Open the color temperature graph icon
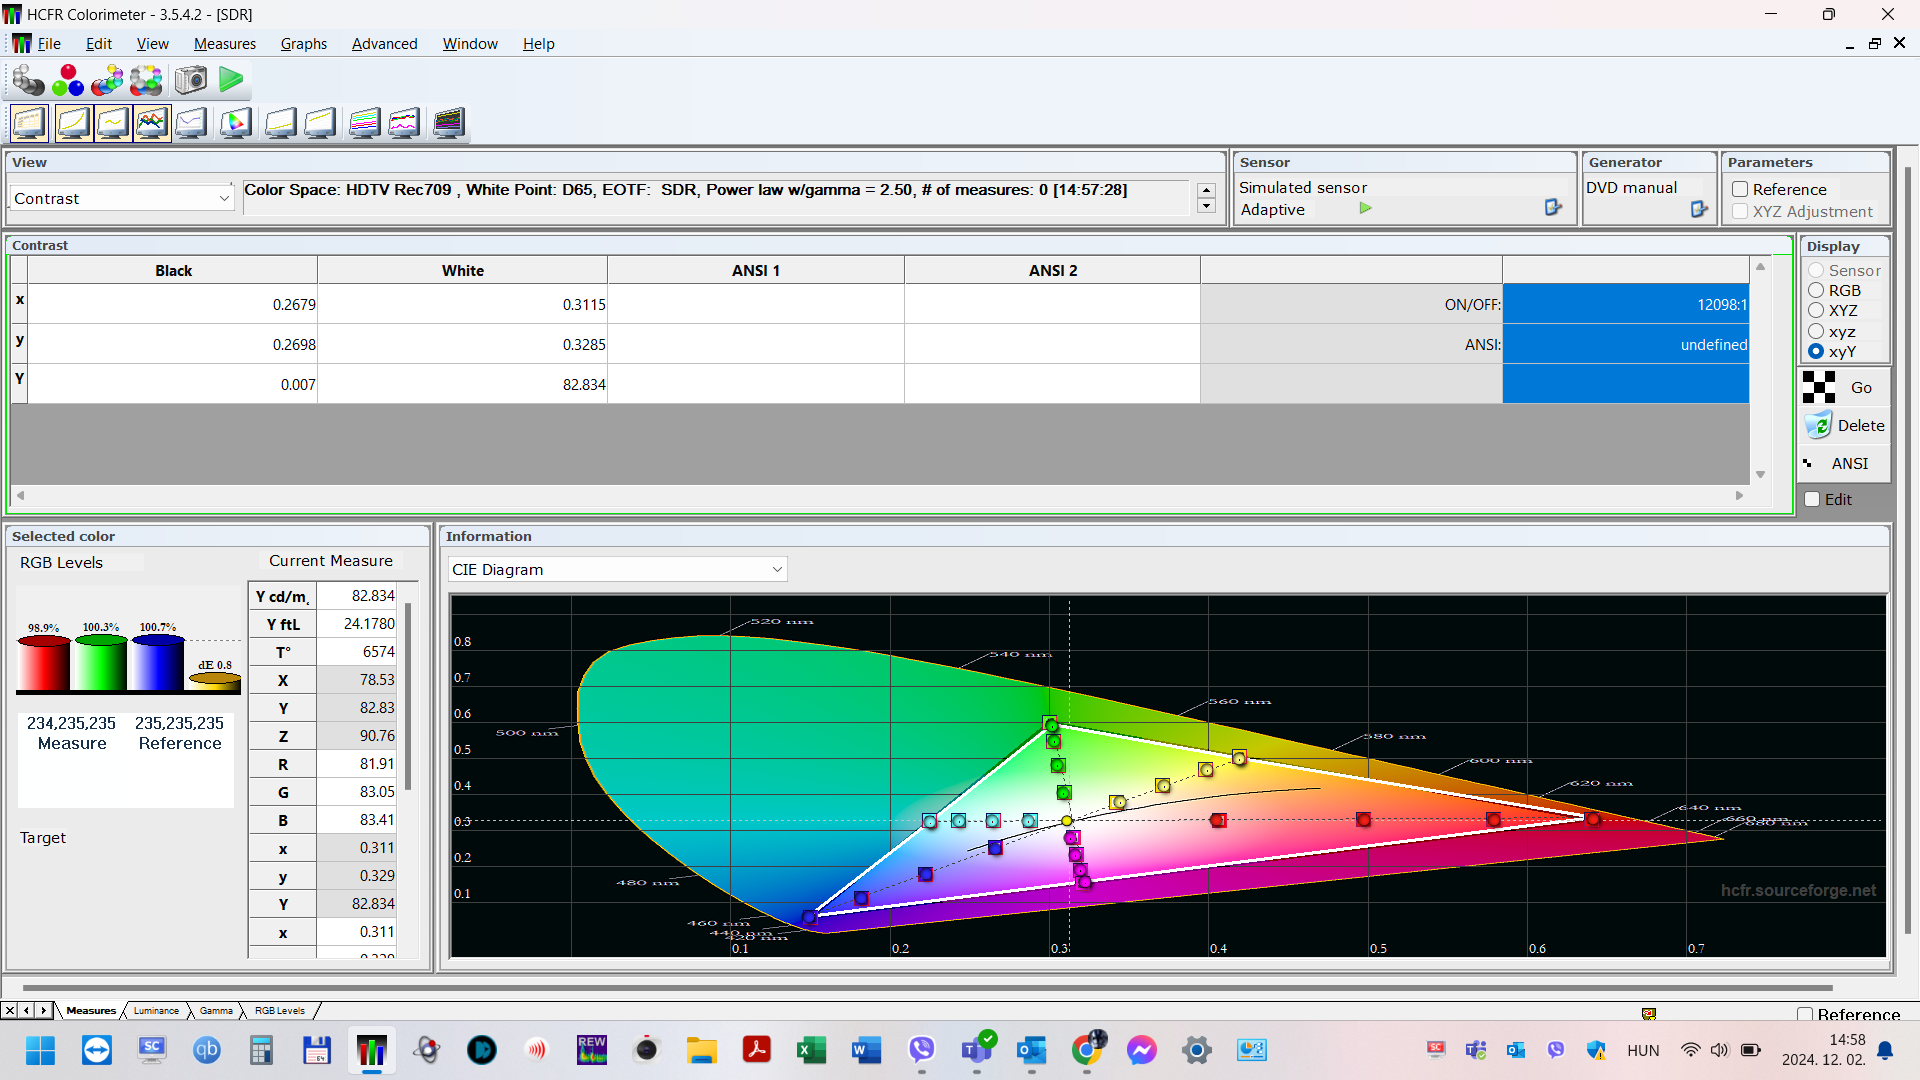This screenshot has width=1920, height=1080. point(191,123)
